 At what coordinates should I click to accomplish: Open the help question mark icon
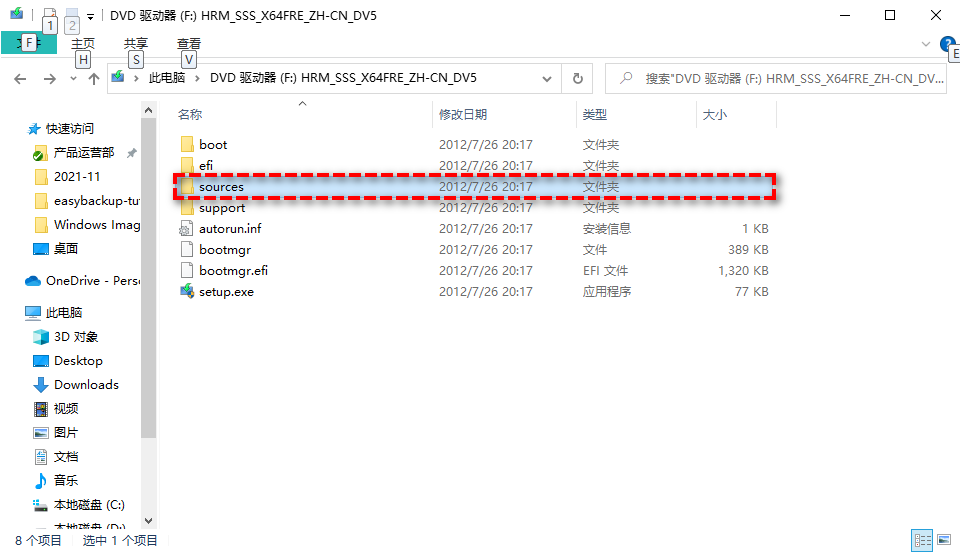947,44
